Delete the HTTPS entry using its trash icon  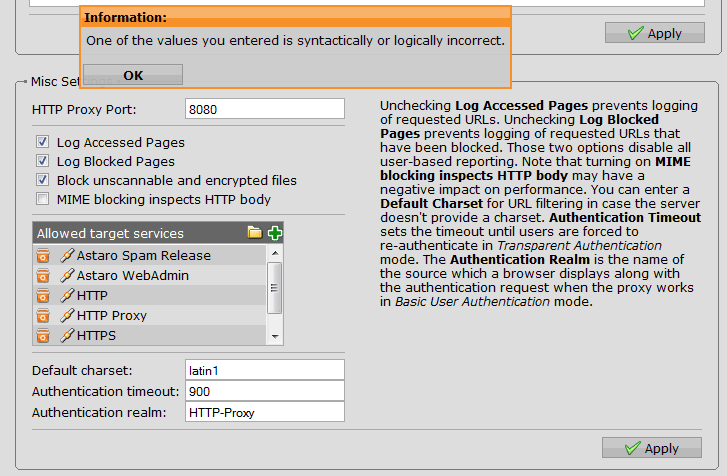click(x=43, y=335)
